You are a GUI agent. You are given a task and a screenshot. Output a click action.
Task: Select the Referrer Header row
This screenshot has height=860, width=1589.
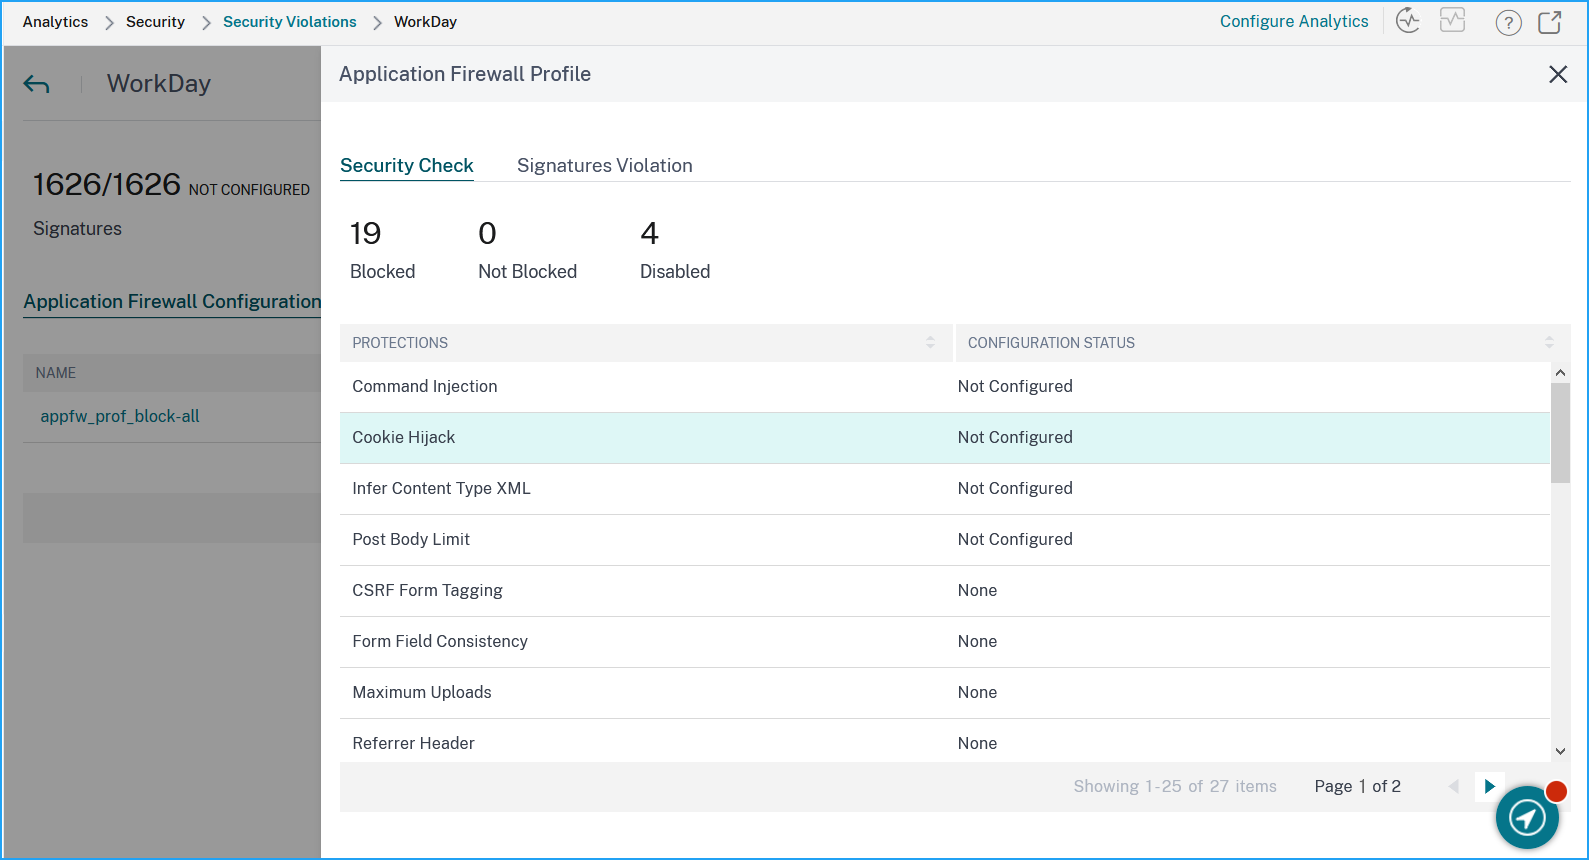point(945,741)
